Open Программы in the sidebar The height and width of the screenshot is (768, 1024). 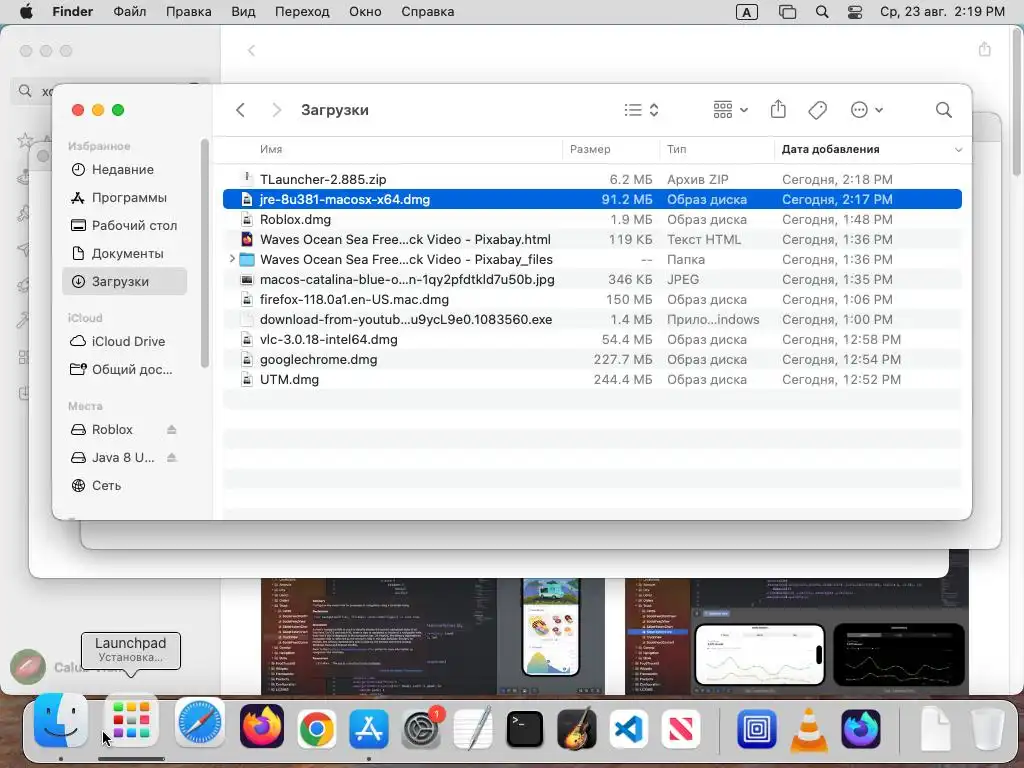pyautogui.click(x=124, y=198)
